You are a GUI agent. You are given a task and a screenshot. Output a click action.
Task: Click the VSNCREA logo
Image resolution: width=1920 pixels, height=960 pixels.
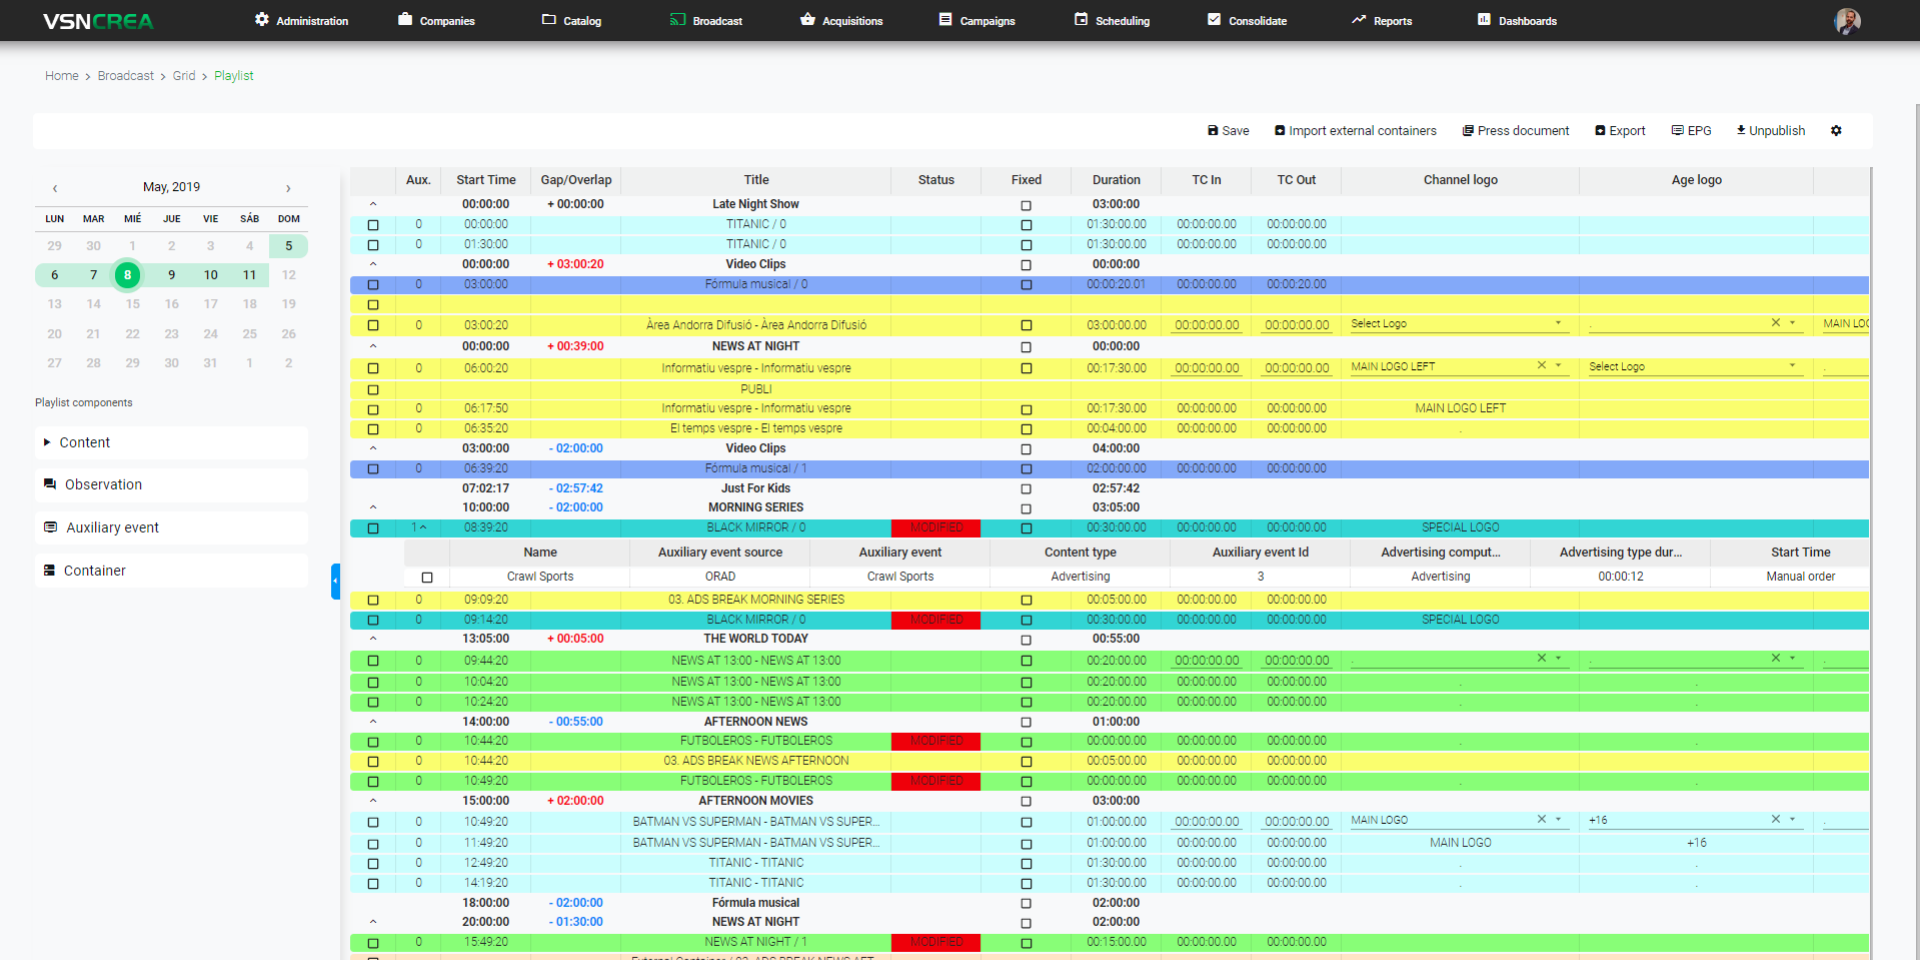(98, 21)
